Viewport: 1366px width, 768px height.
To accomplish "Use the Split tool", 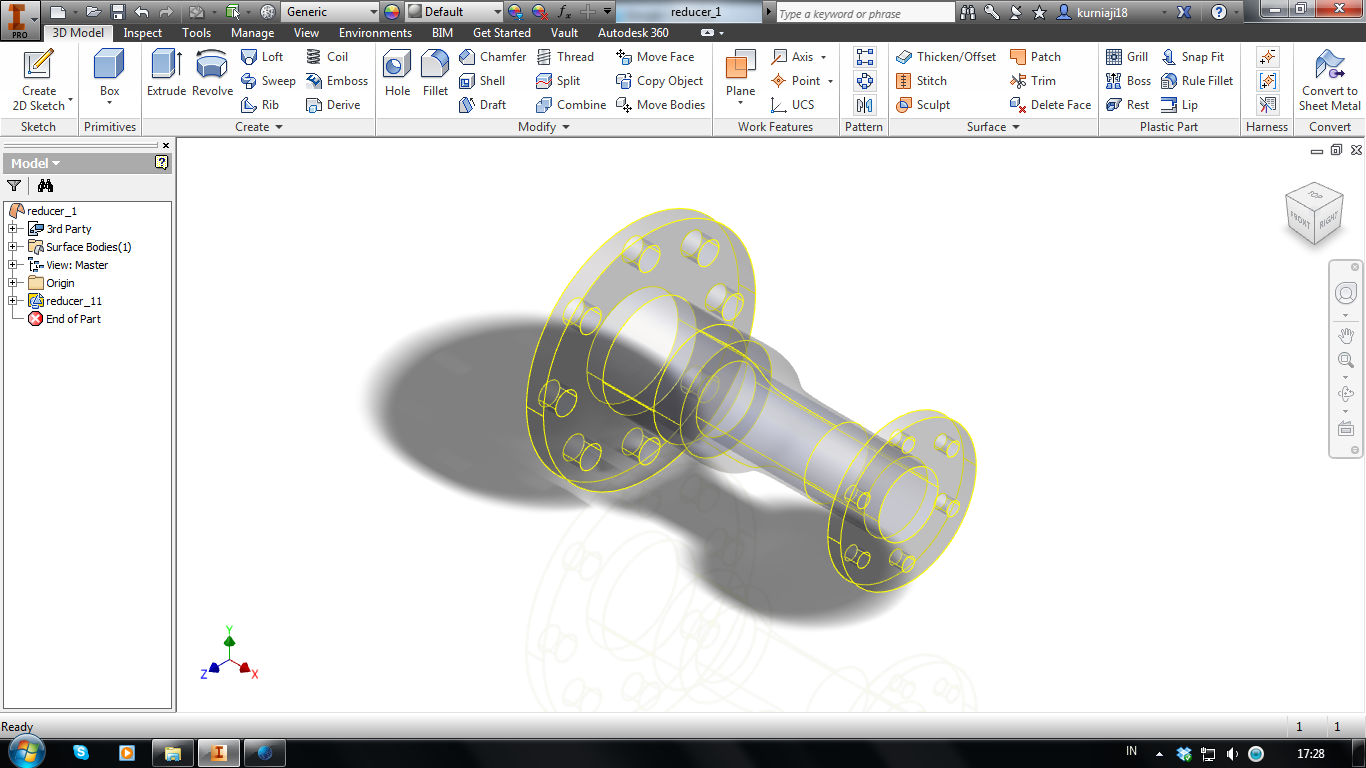I will pos(558,81).
